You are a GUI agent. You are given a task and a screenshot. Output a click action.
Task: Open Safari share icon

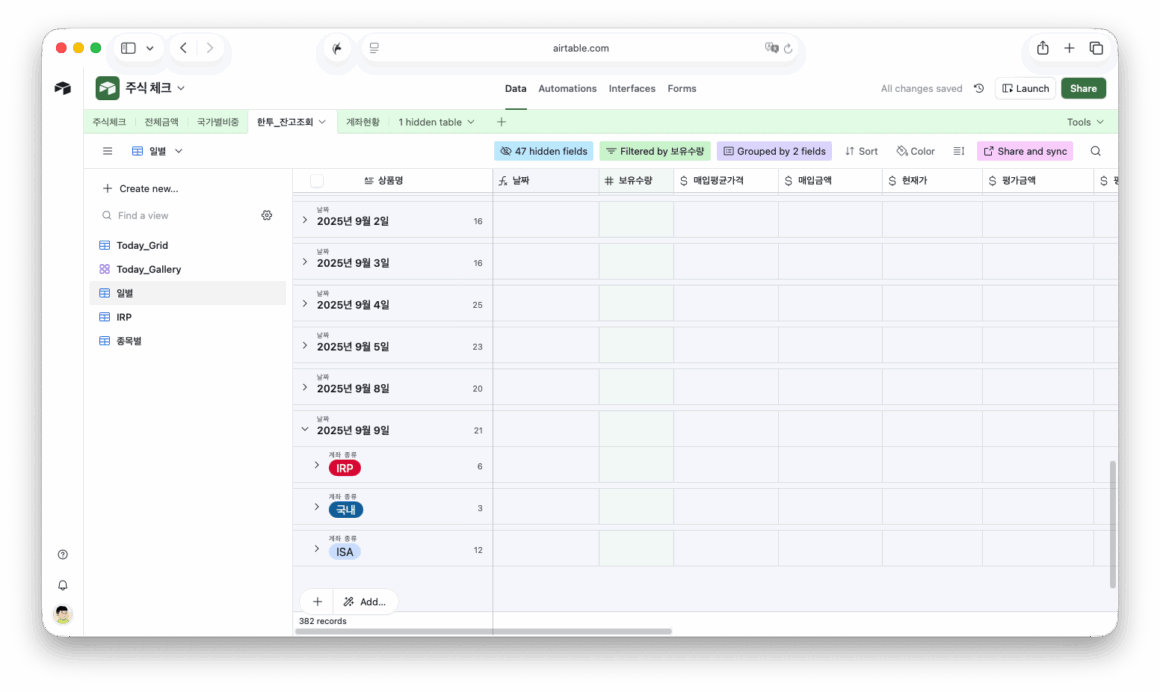pos(1042,48)
